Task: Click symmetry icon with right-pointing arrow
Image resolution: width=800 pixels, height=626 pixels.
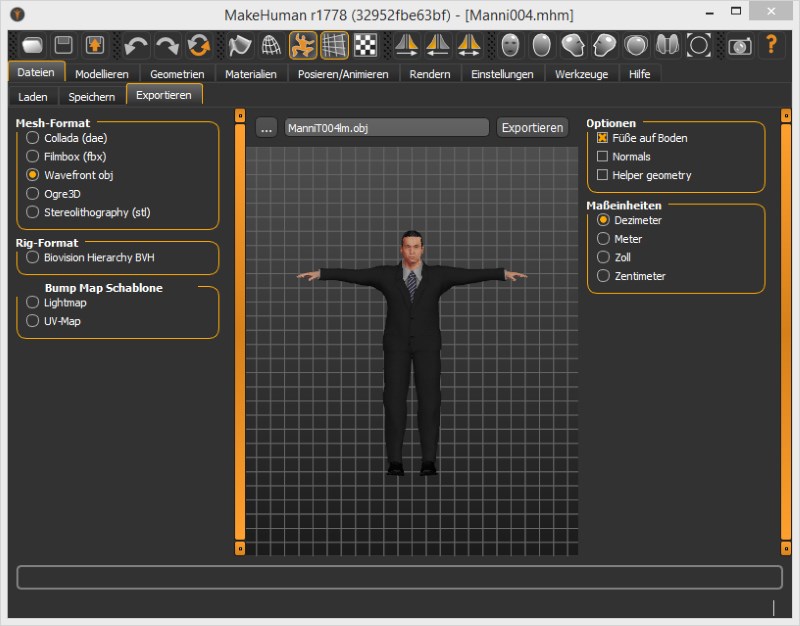Action: pos(407,45)
